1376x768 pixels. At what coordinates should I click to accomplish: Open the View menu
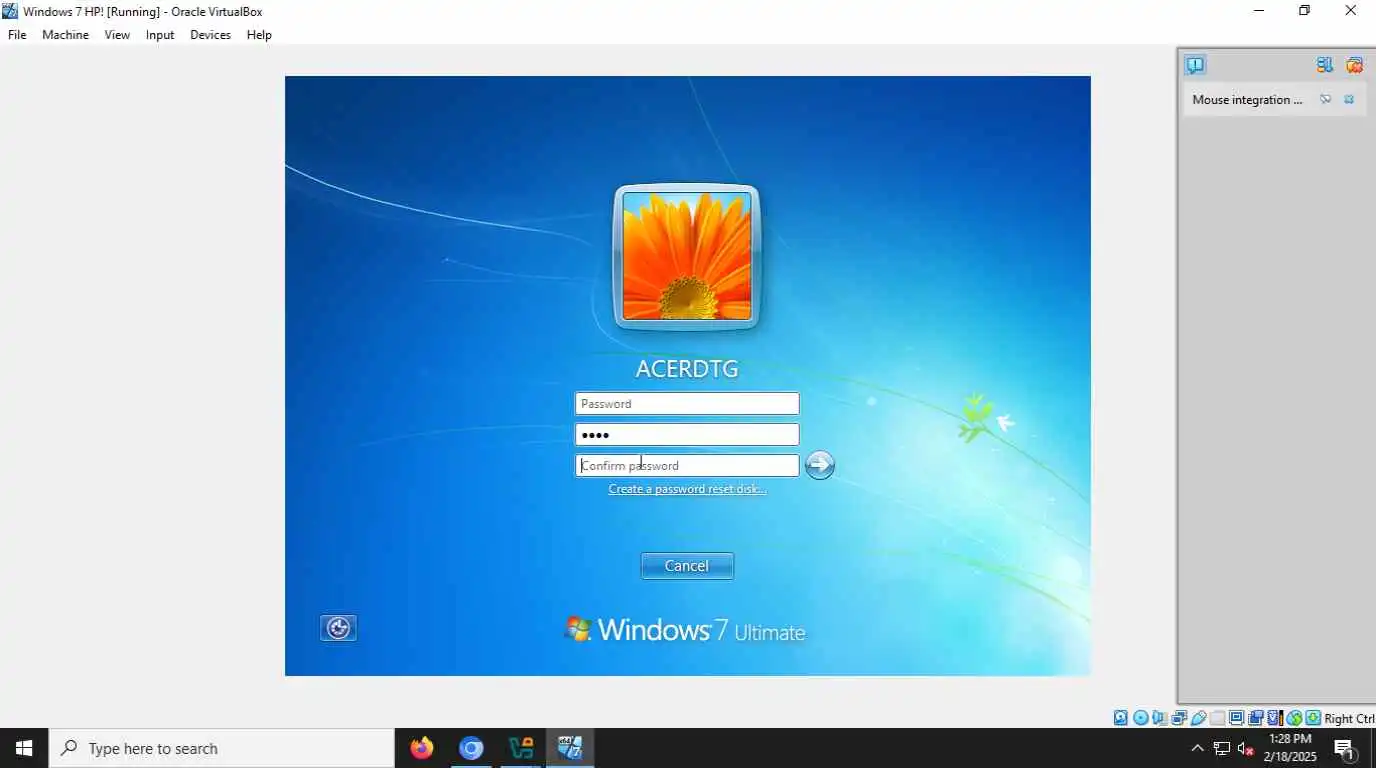pos(117,35)
